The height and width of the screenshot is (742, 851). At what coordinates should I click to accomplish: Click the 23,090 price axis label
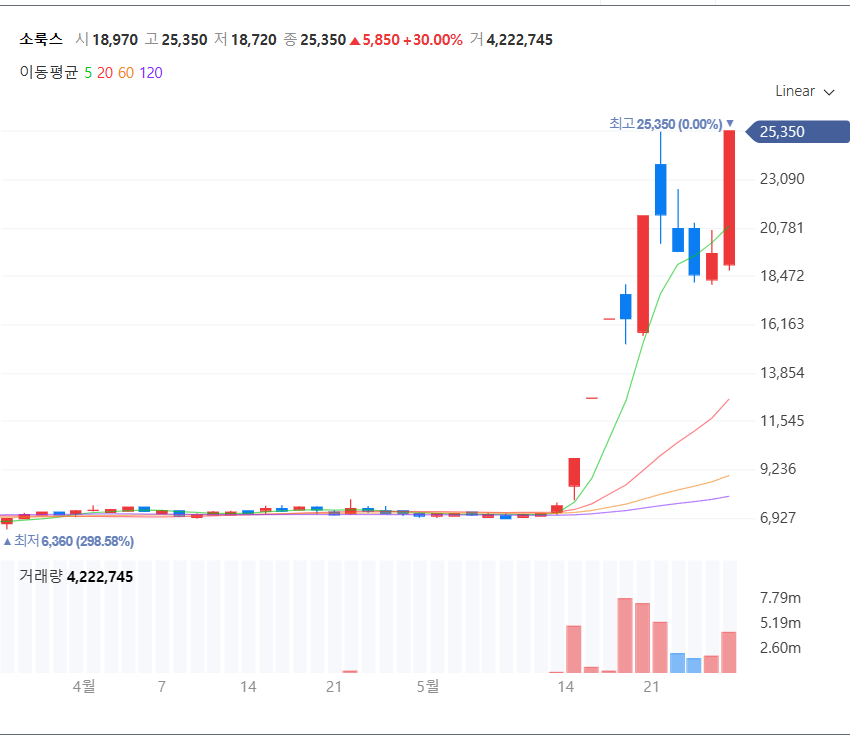pyautogui.click(x=782, y=179)
